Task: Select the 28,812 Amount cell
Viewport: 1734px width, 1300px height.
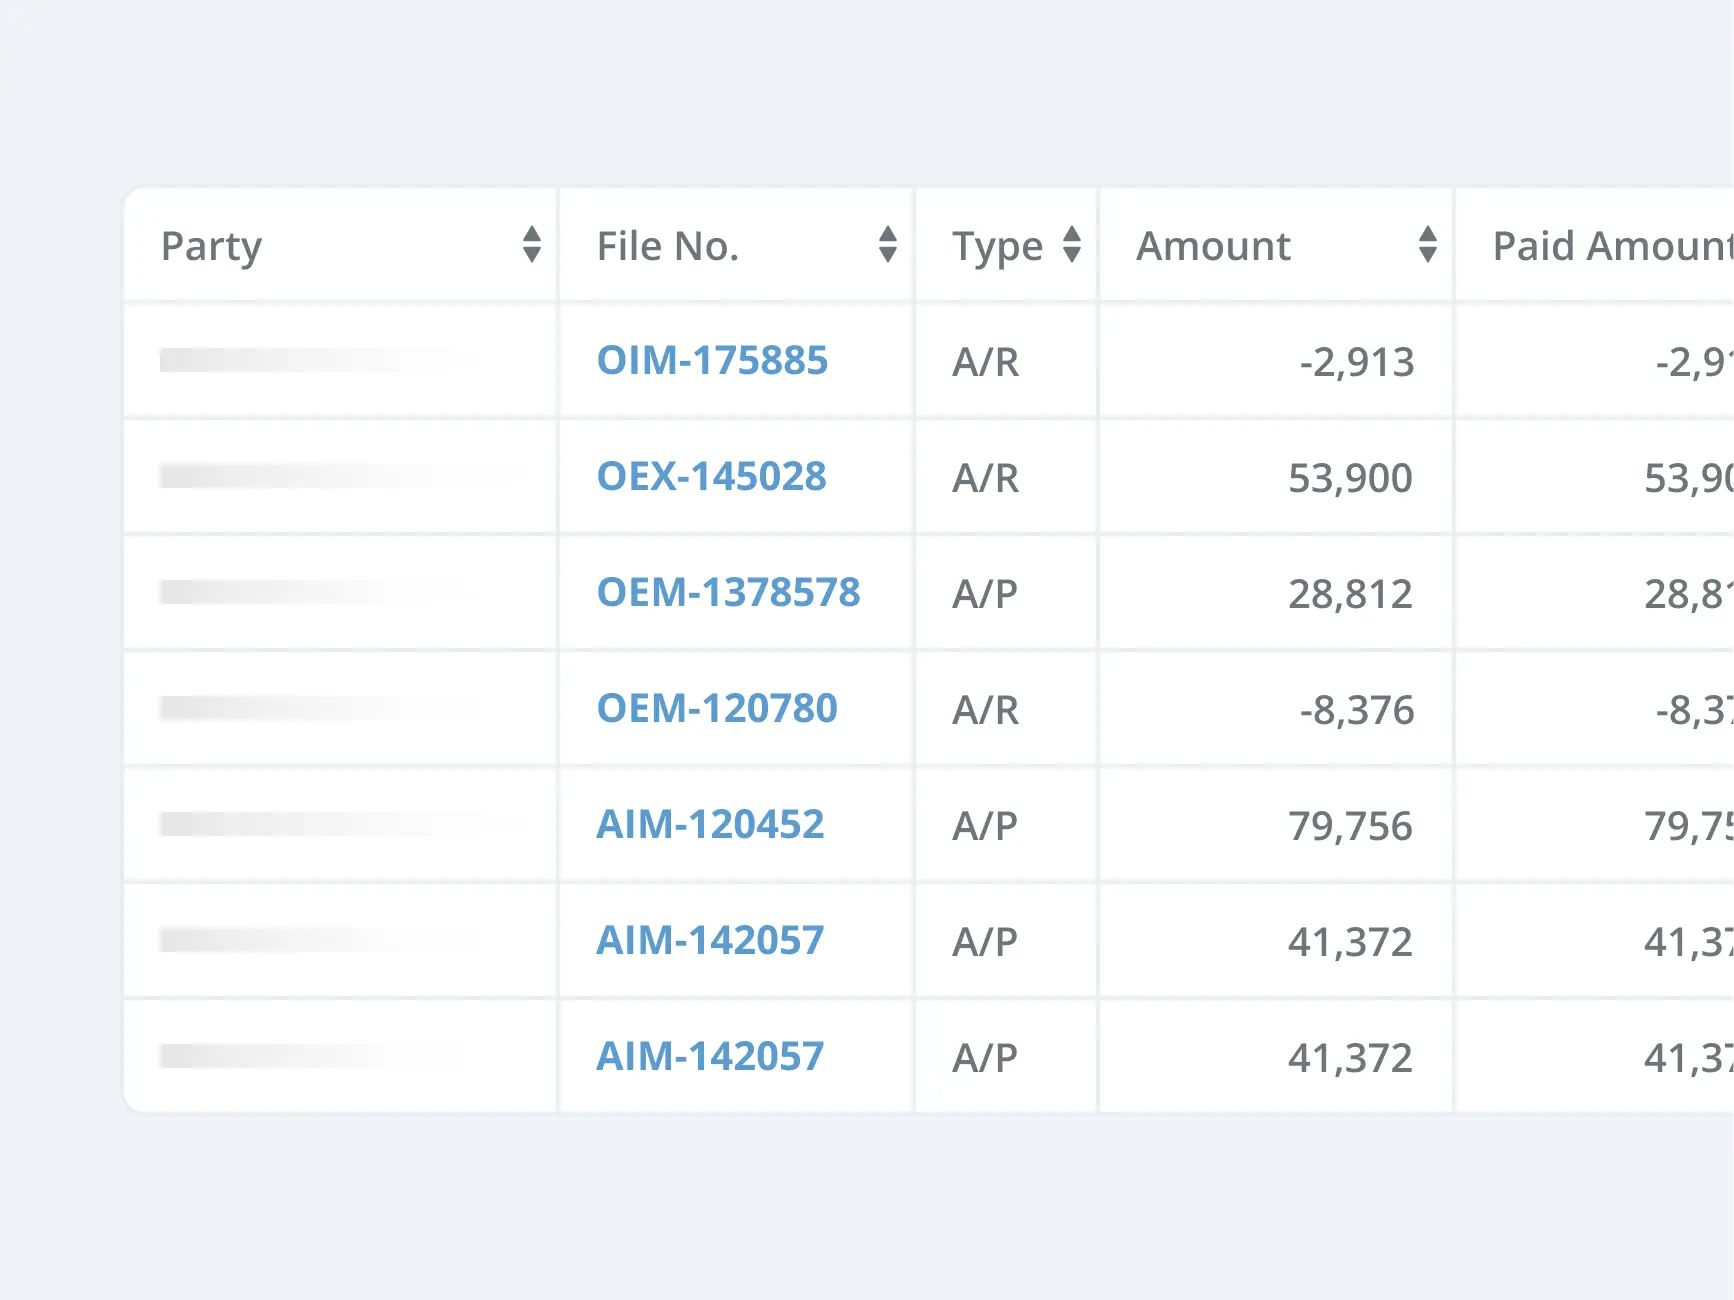Action: click(x=1349, y=594)
